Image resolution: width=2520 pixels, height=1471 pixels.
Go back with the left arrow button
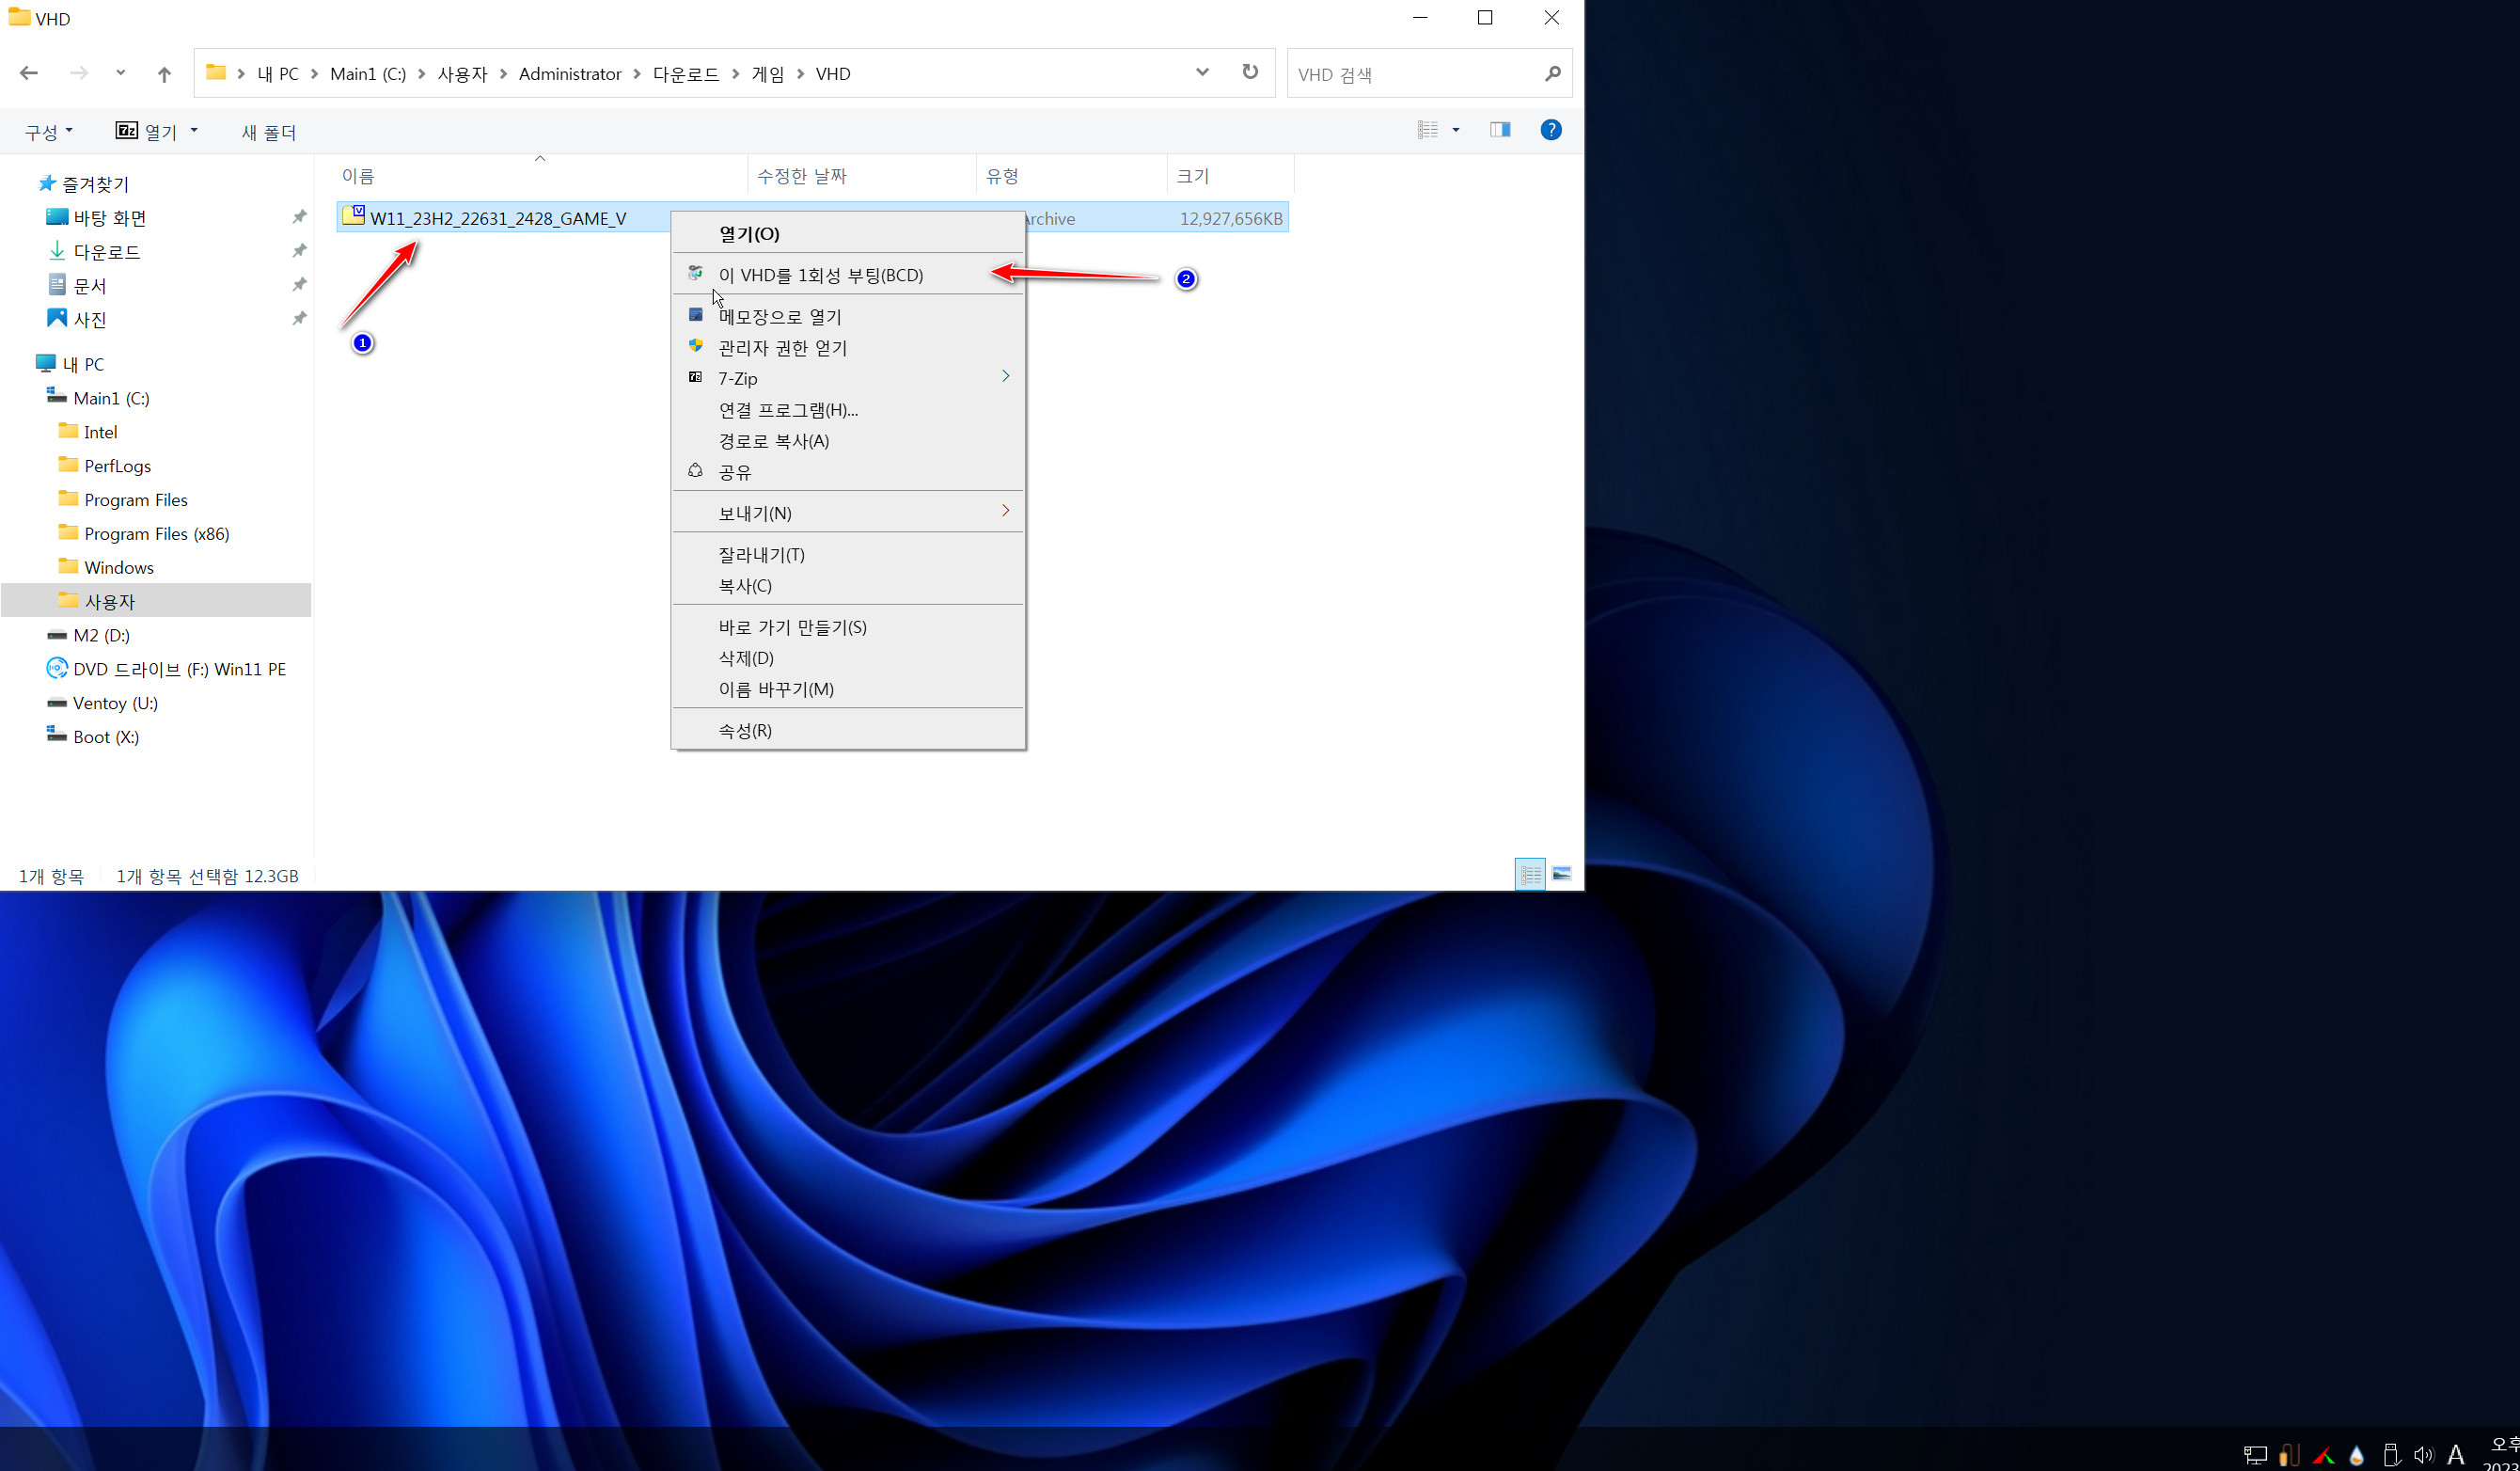click(x=29, y=73)
